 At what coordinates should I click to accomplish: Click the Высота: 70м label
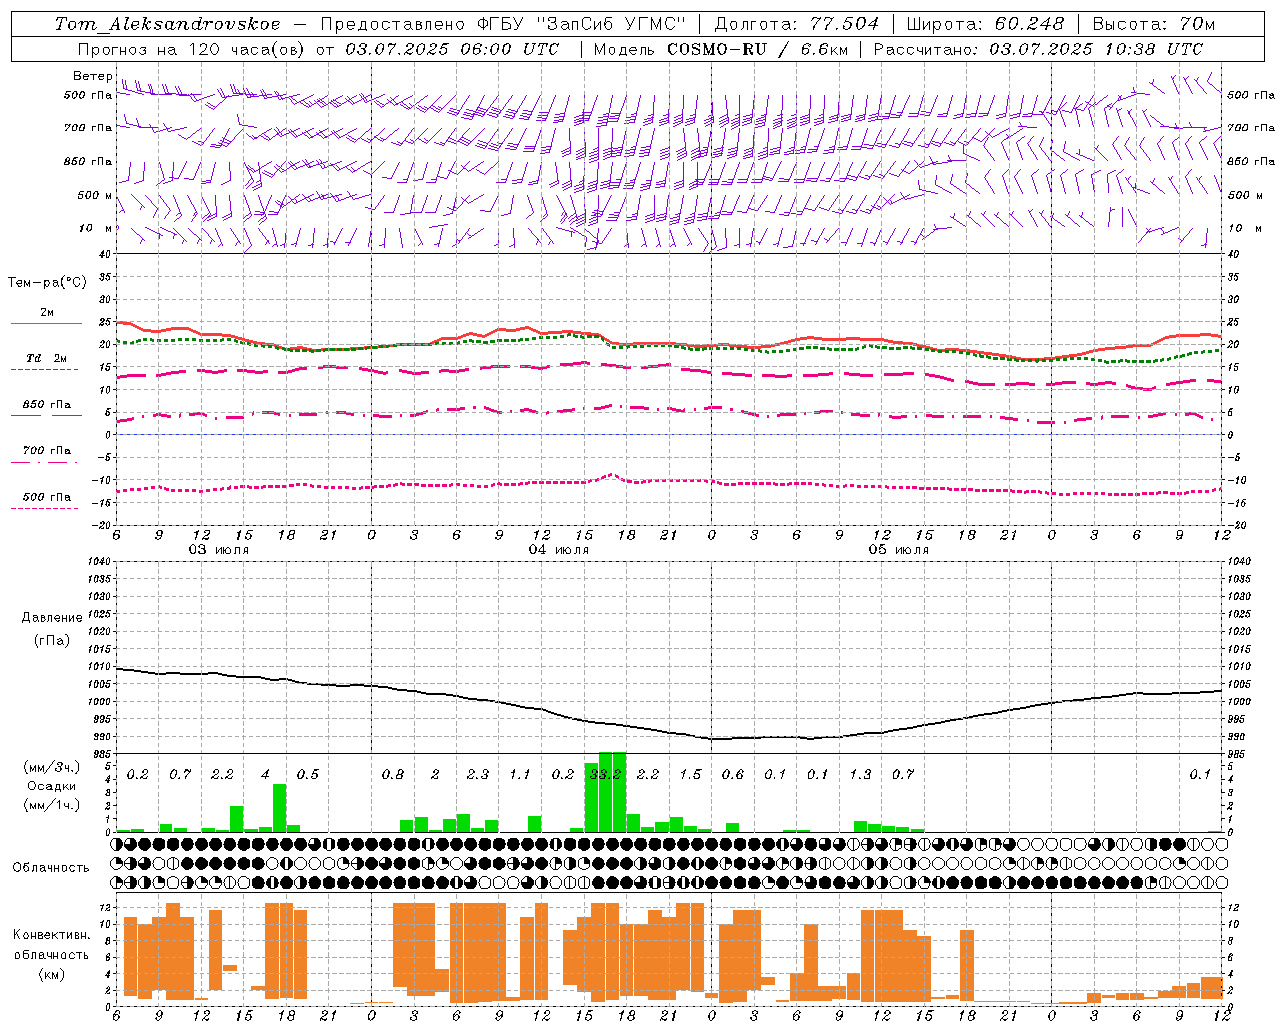pyautogui.click(x=1154, y=24)
